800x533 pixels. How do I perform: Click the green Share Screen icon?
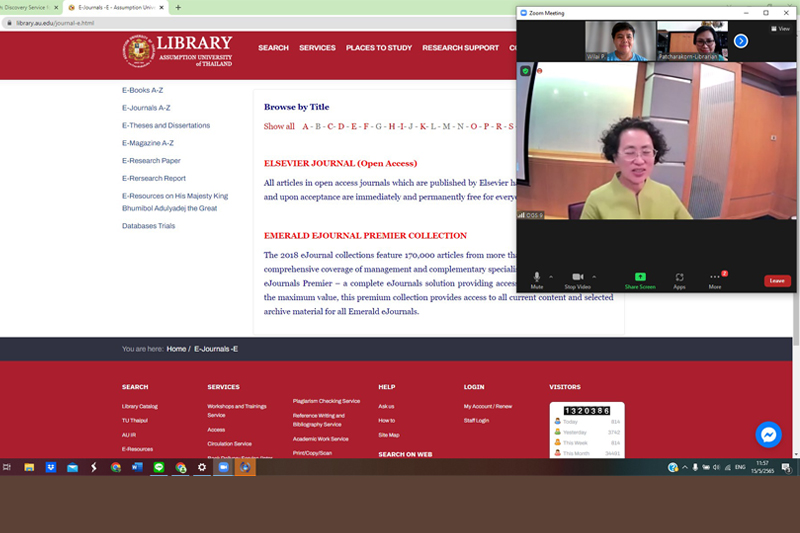(x=640, y=276)
